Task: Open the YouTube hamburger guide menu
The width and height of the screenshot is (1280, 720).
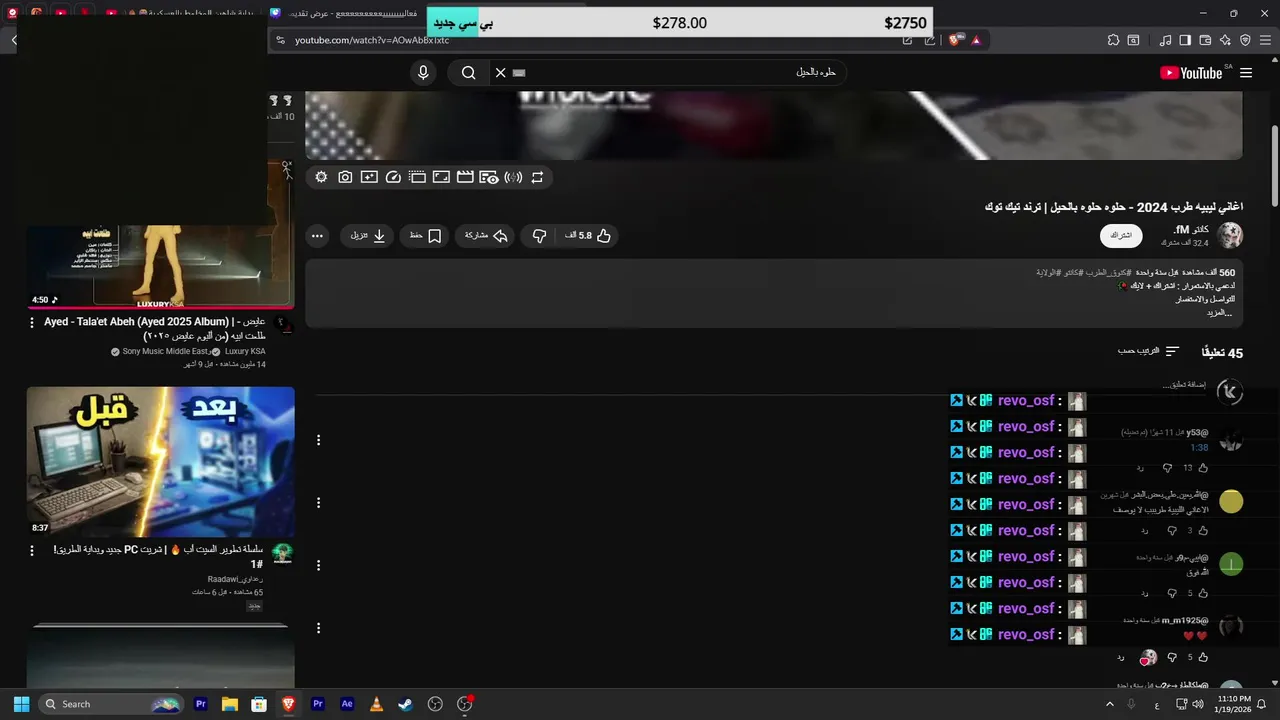Action: (x=1246, y=73)
